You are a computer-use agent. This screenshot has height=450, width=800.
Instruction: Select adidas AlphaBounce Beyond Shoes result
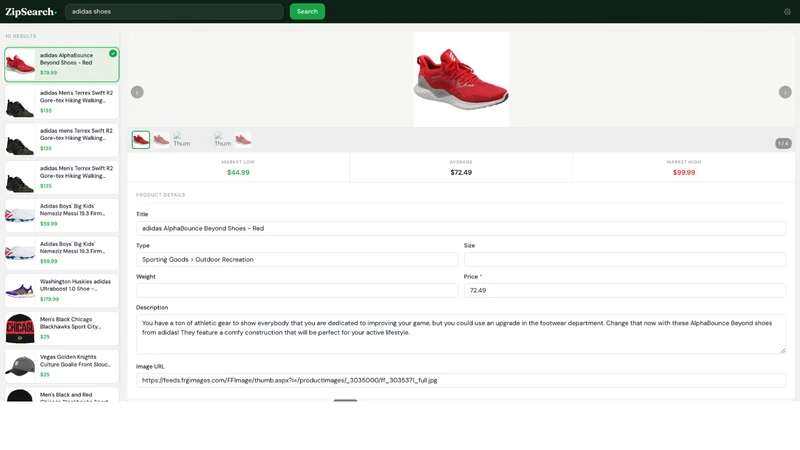62,65
